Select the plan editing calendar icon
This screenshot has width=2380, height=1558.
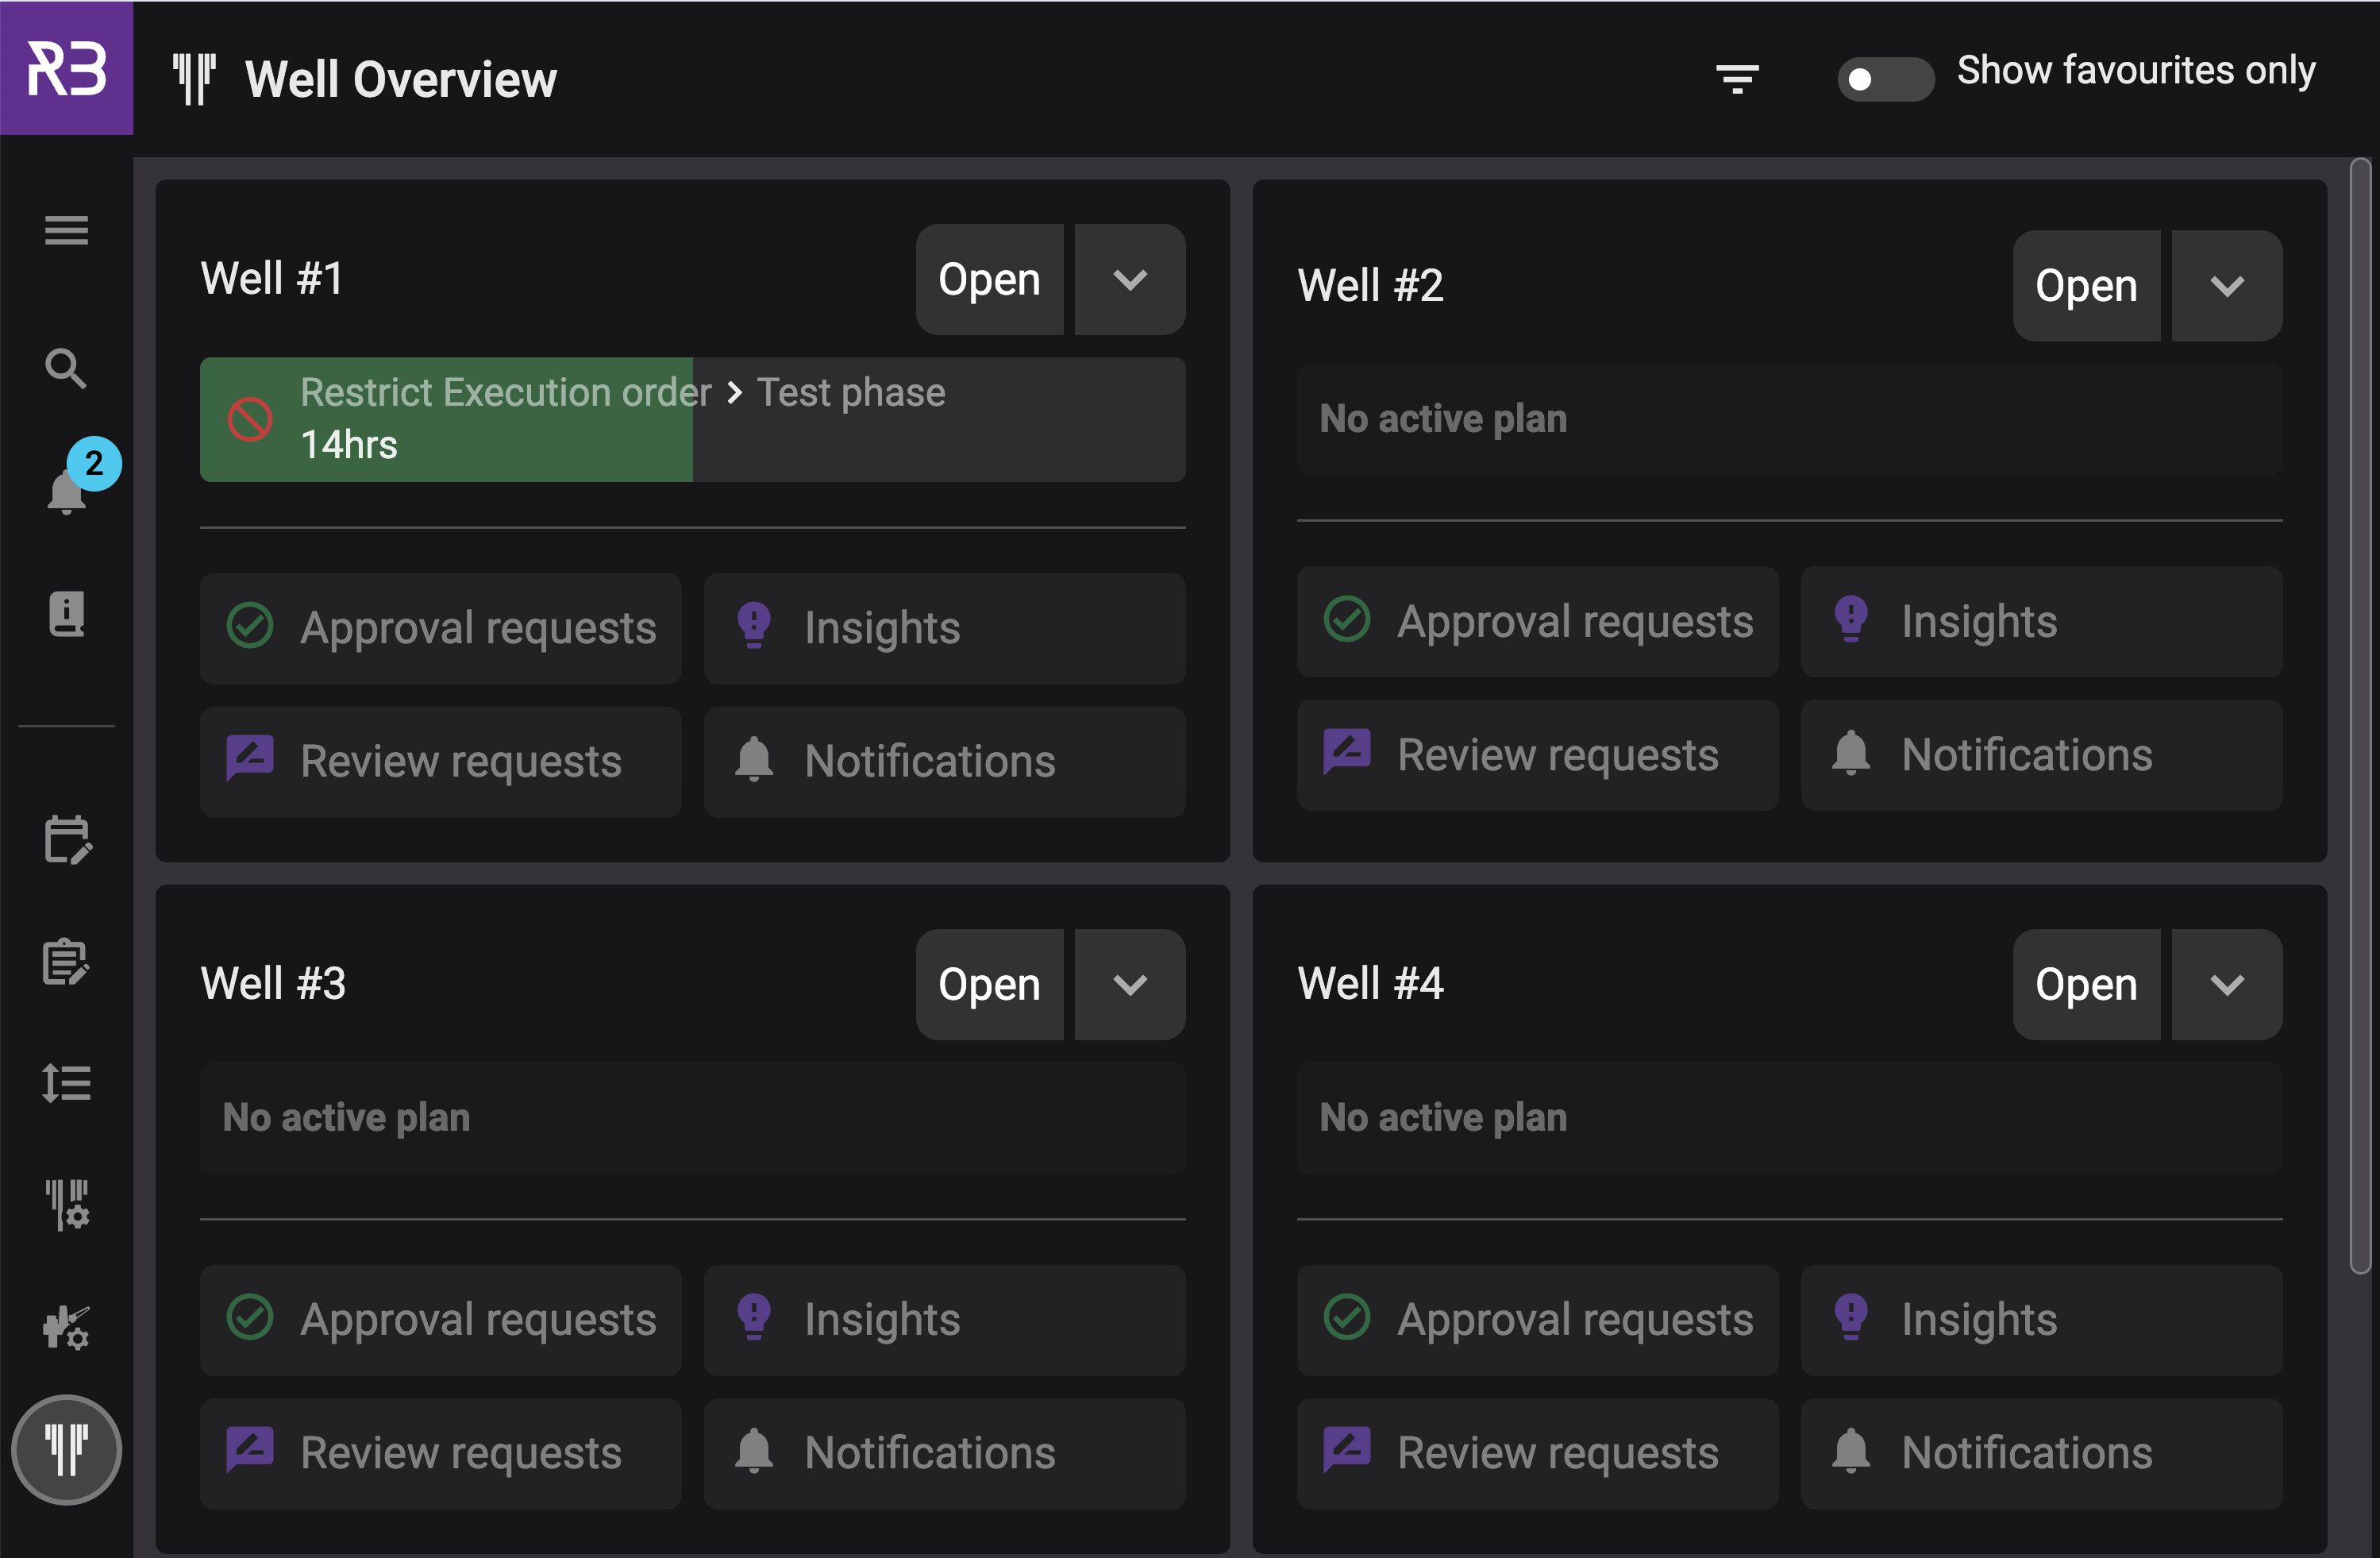(x=66, y=840)
